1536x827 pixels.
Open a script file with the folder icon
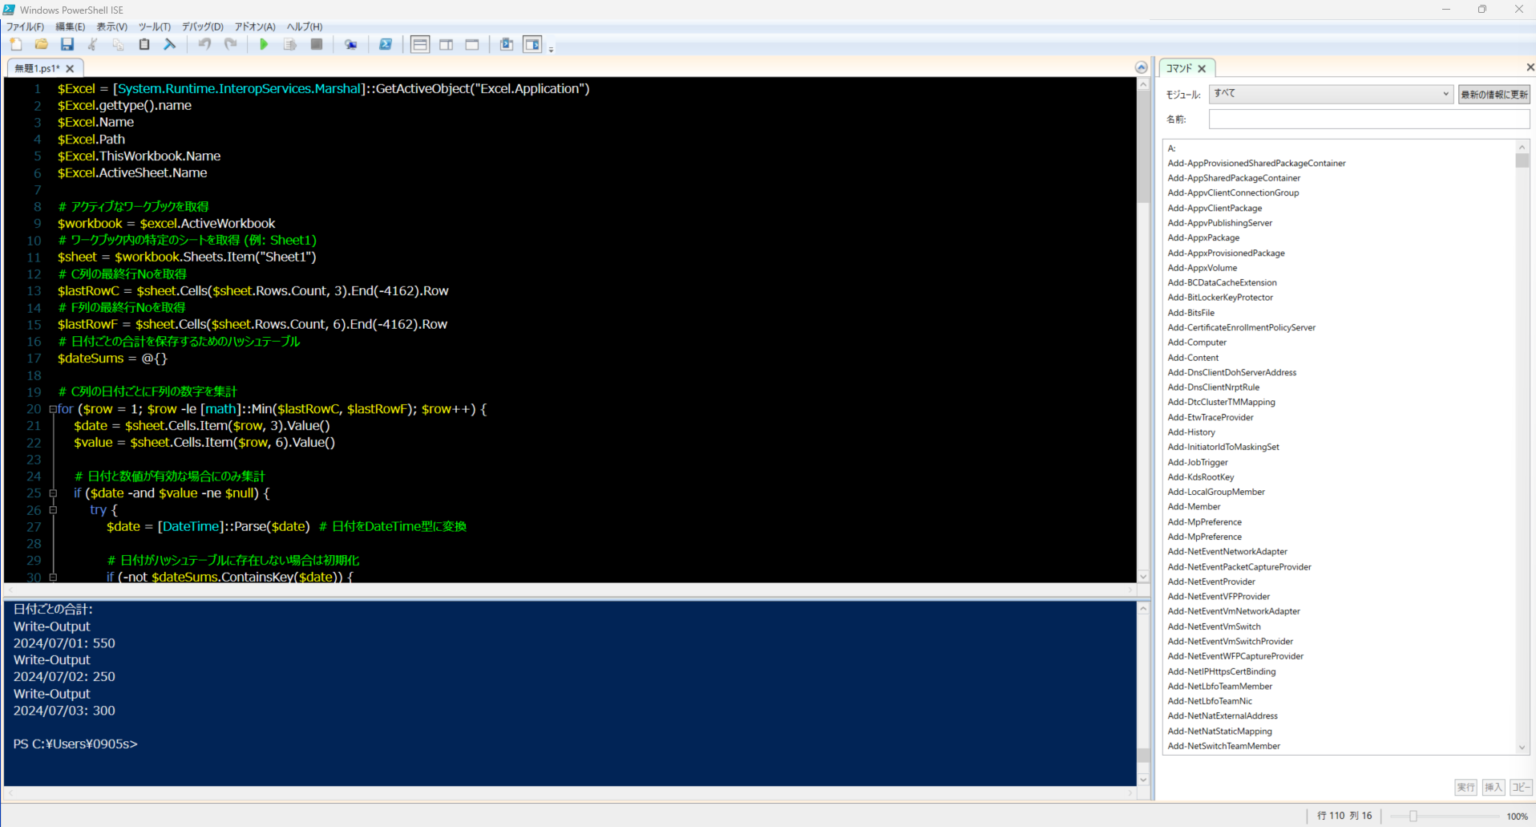click(x=41, y=45)
